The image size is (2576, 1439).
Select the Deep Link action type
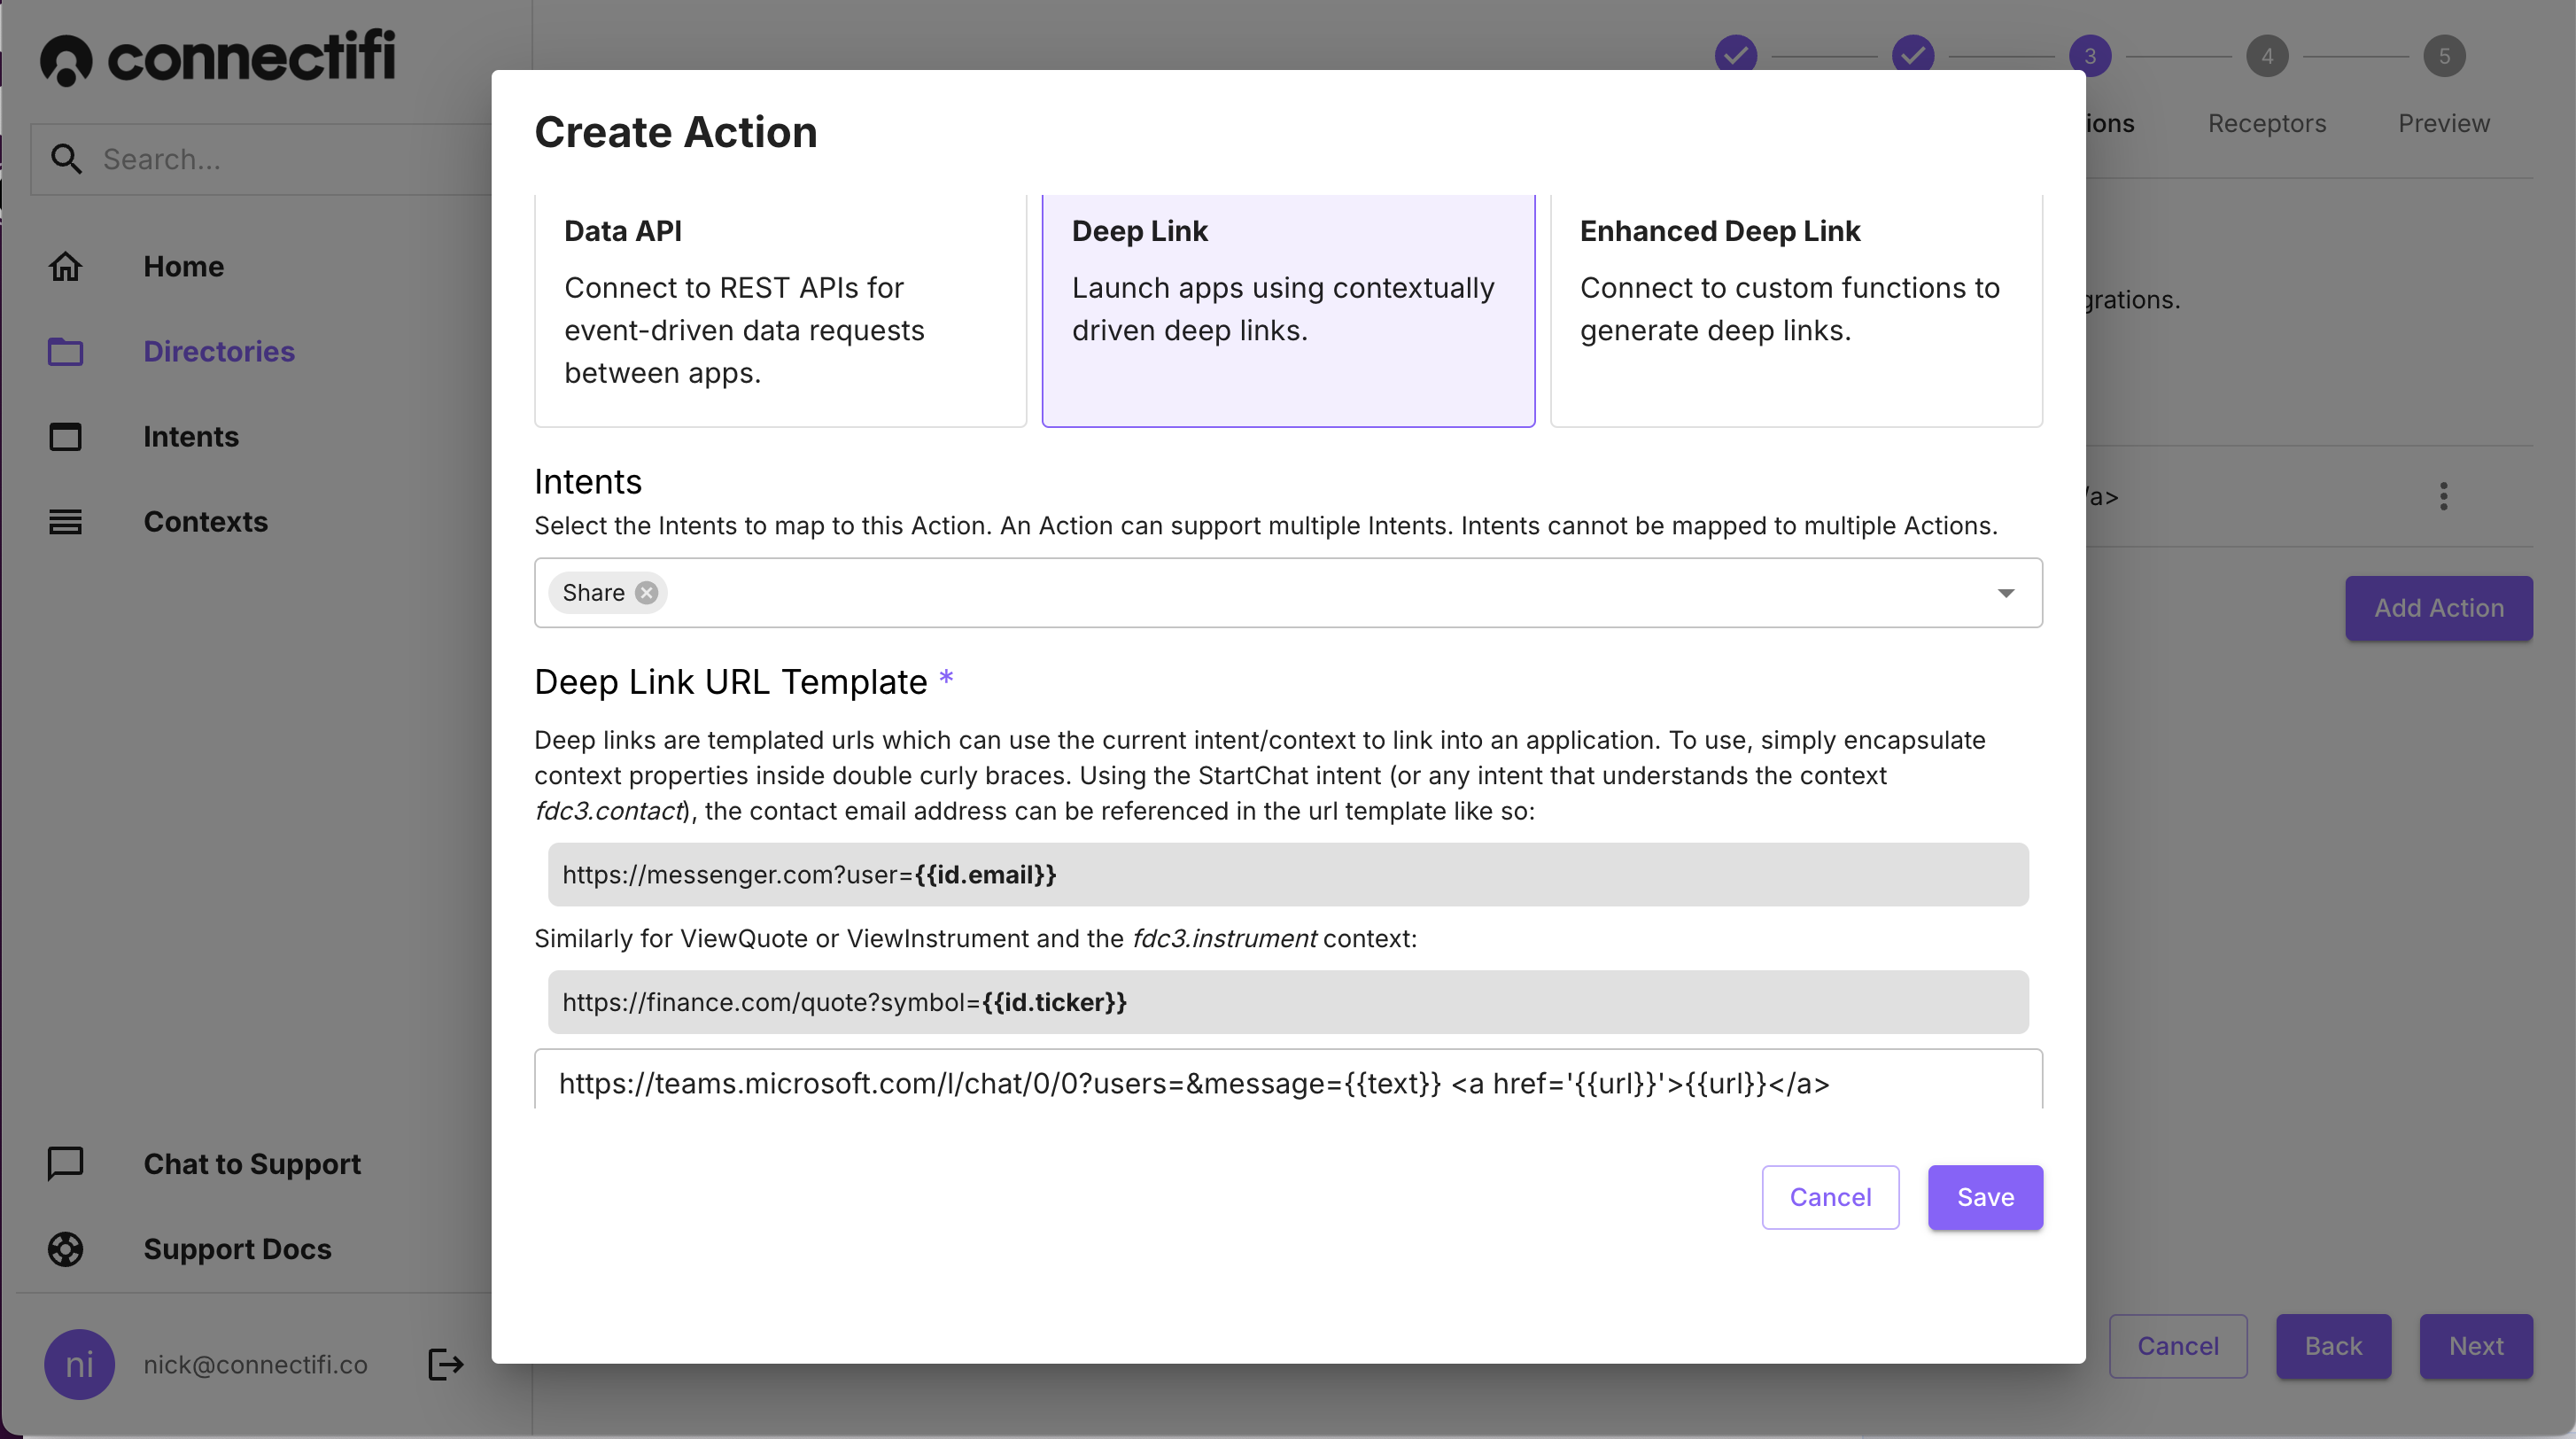point(1288,311)
